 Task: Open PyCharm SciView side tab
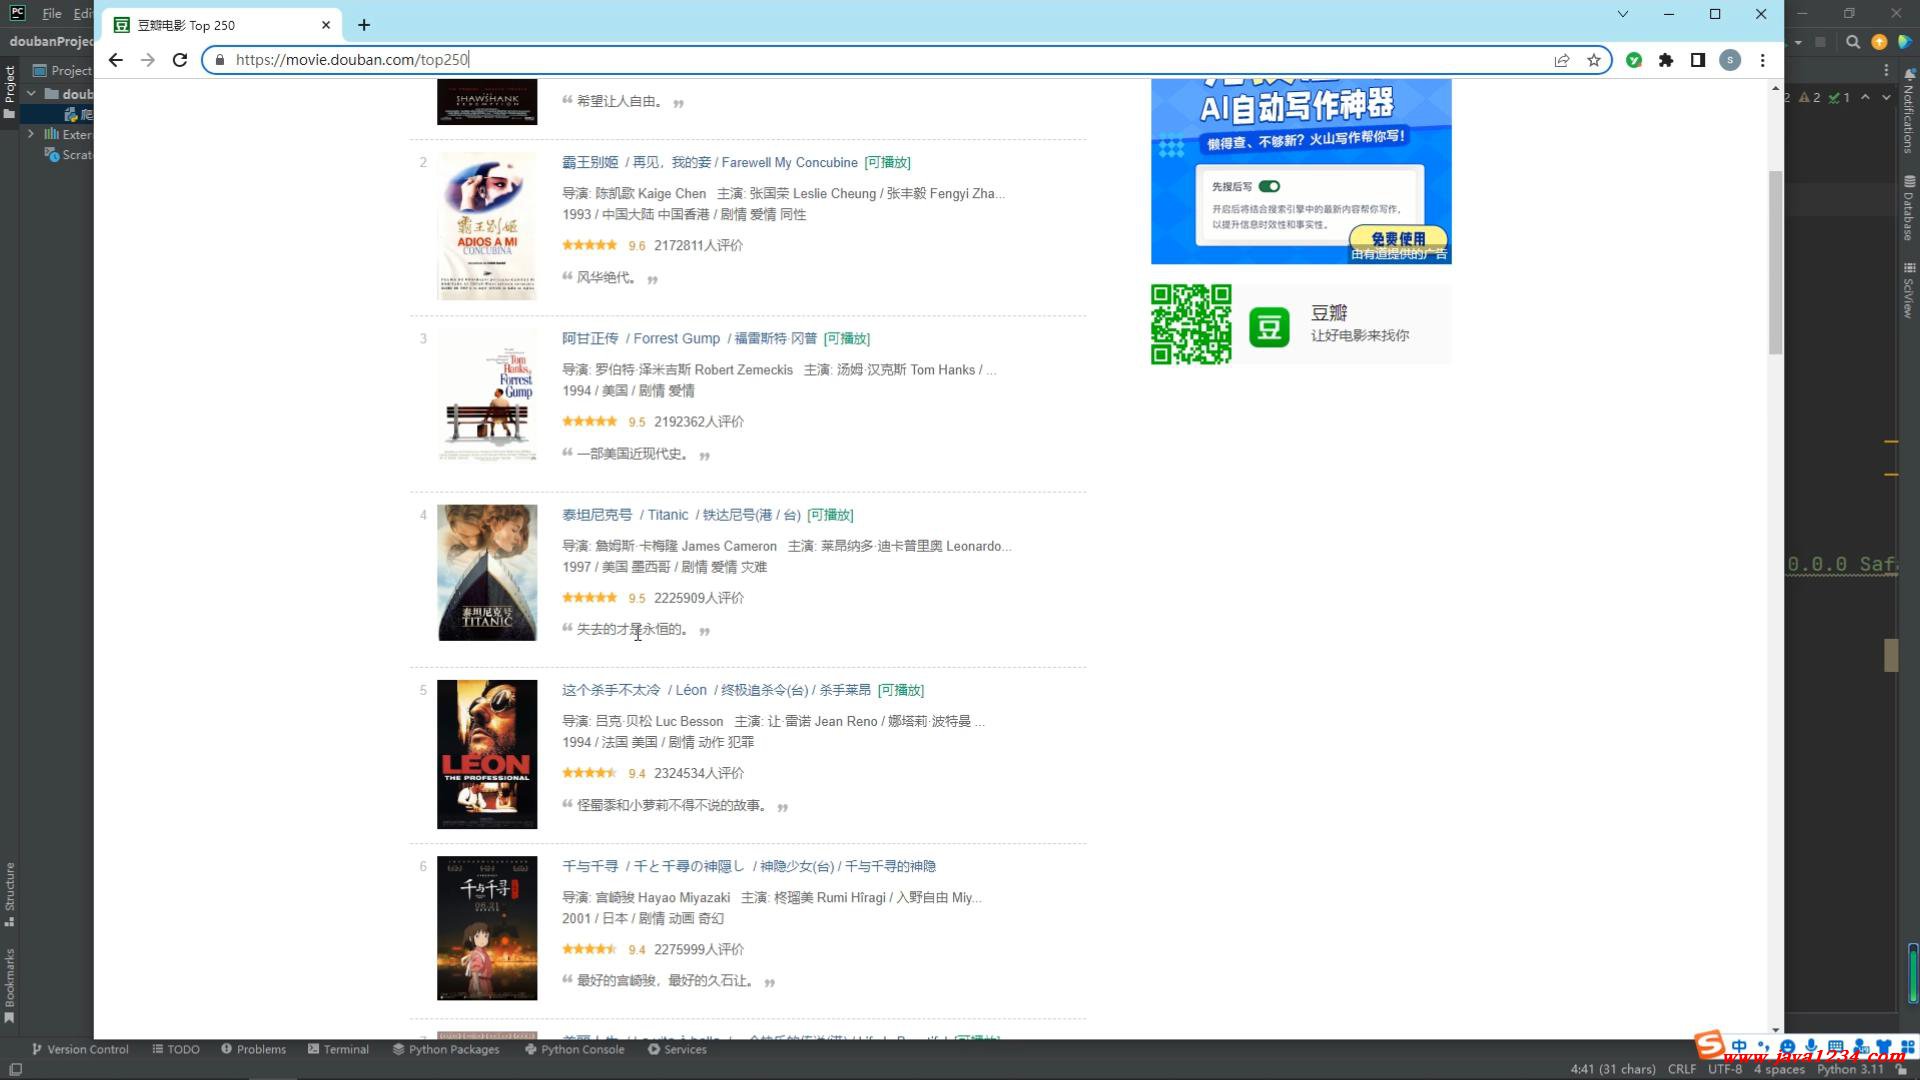[1909, 290]
